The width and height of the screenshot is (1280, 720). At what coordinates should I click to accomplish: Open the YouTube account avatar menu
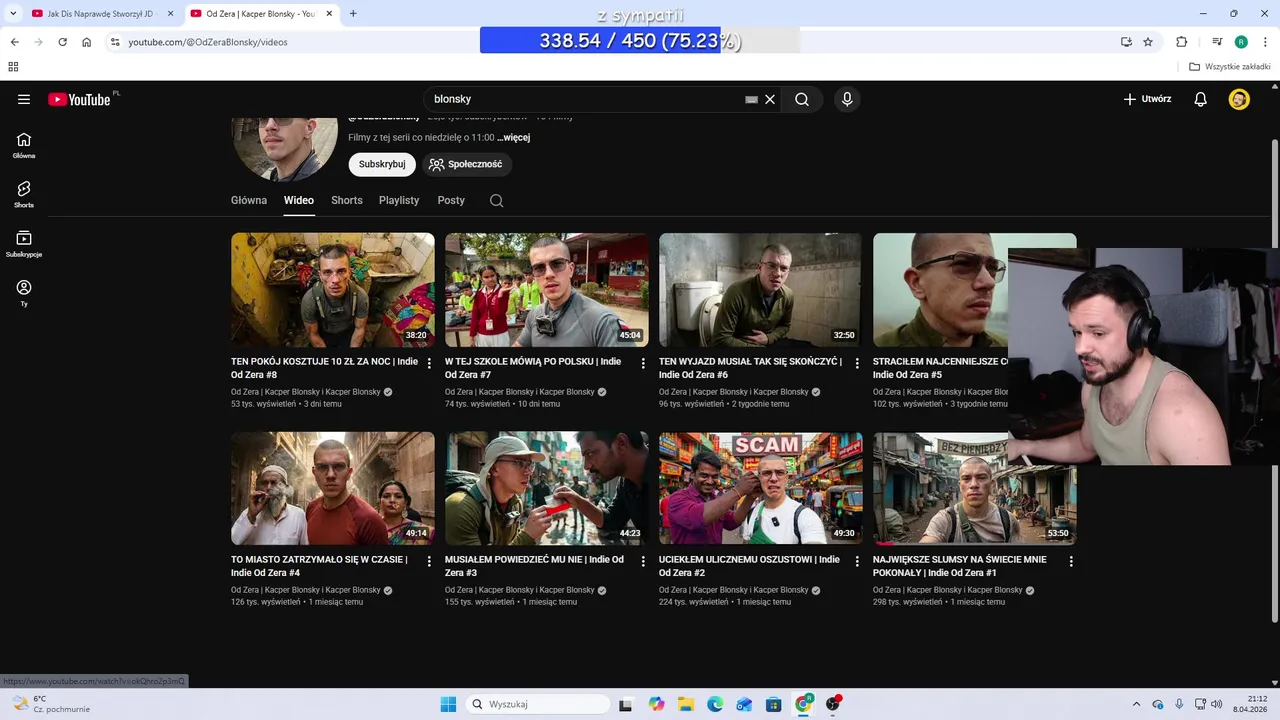click(x=1239, y=99)
